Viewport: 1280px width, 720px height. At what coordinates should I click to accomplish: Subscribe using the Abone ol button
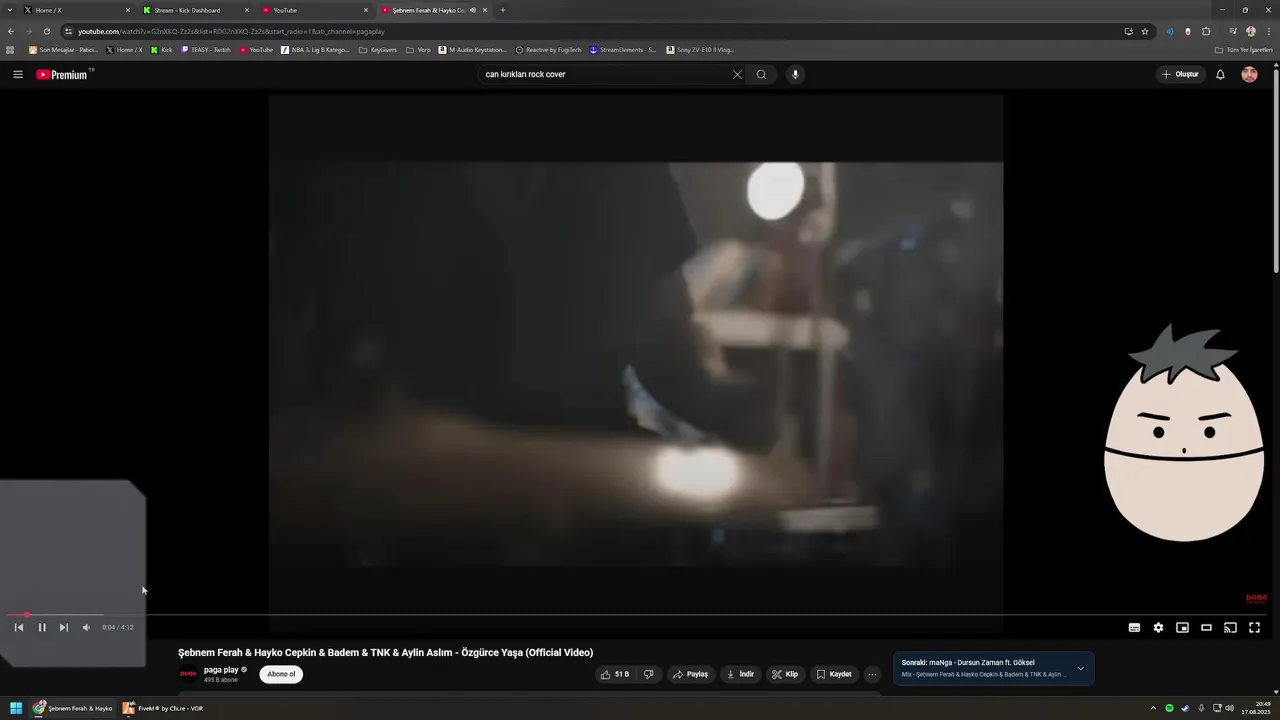click(x=281, y=674)
